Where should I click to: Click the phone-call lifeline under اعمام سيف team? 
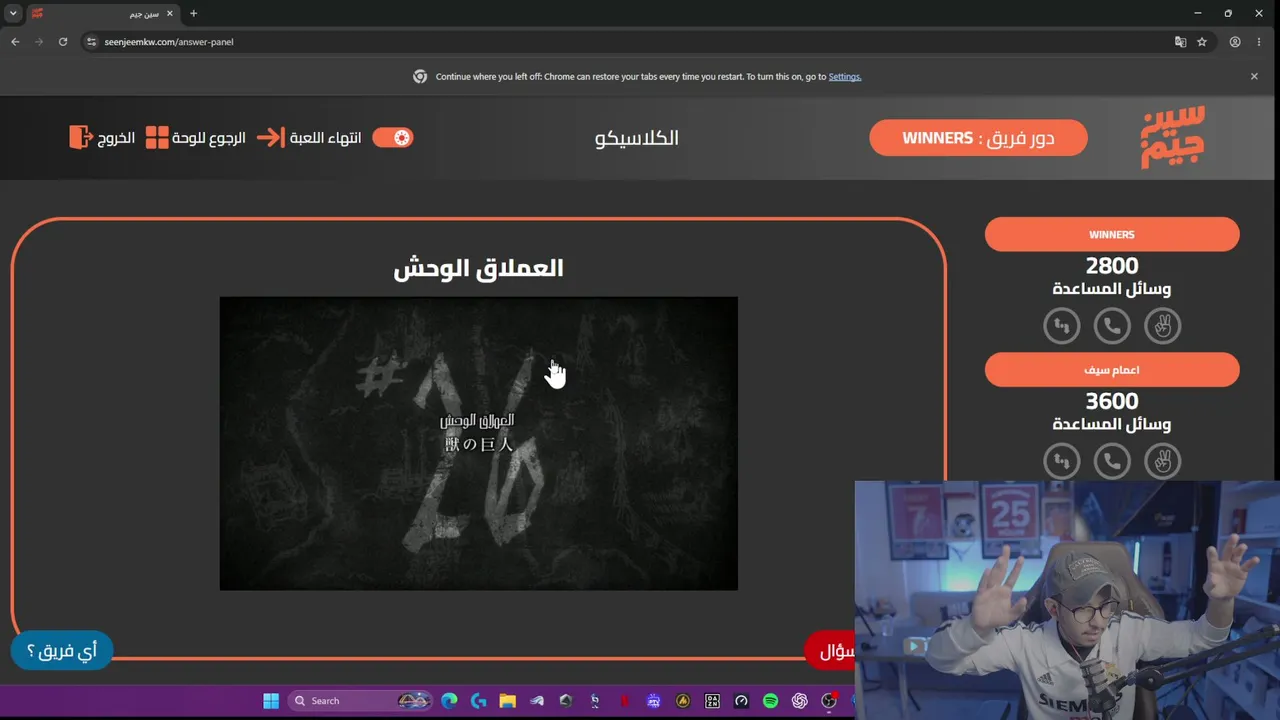(x=1112, y=461)
